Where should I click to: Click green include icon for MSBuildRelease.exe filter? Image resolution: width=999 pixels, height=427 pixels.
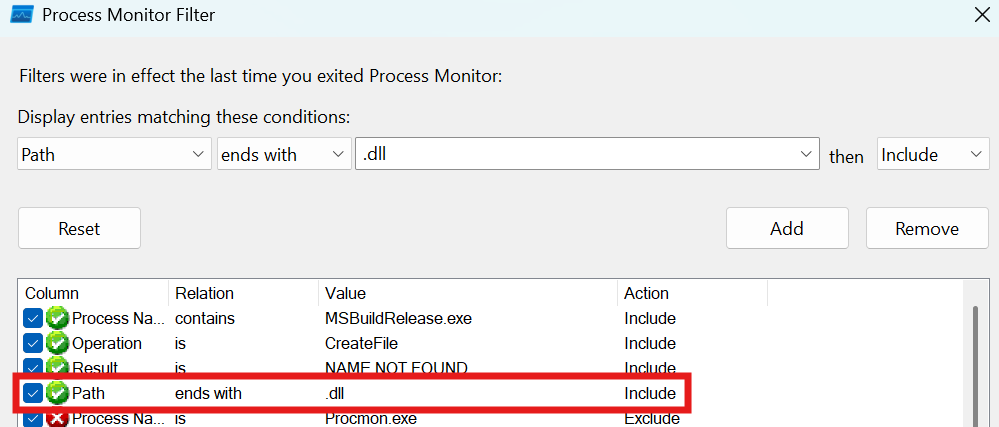pyautogui.click(x=57, y=318)
